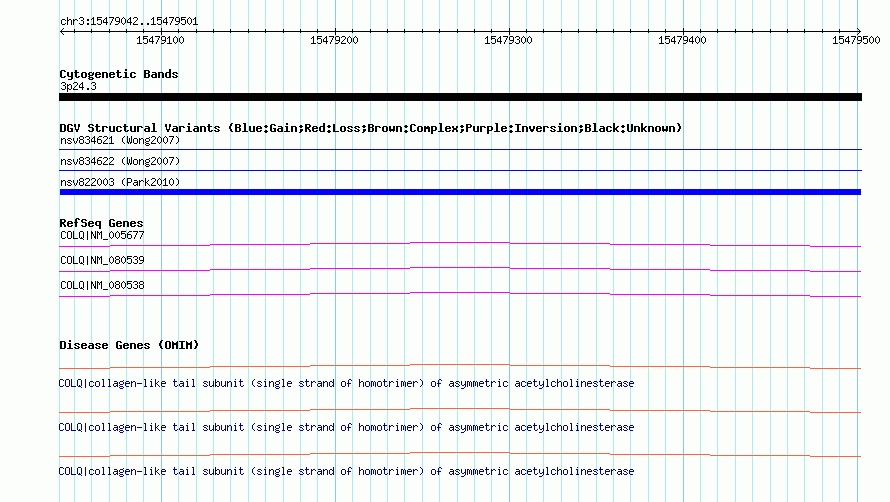The image size is (890, 502).
Task: Click the RefSeq Genes track title
Action: [101, 223]
